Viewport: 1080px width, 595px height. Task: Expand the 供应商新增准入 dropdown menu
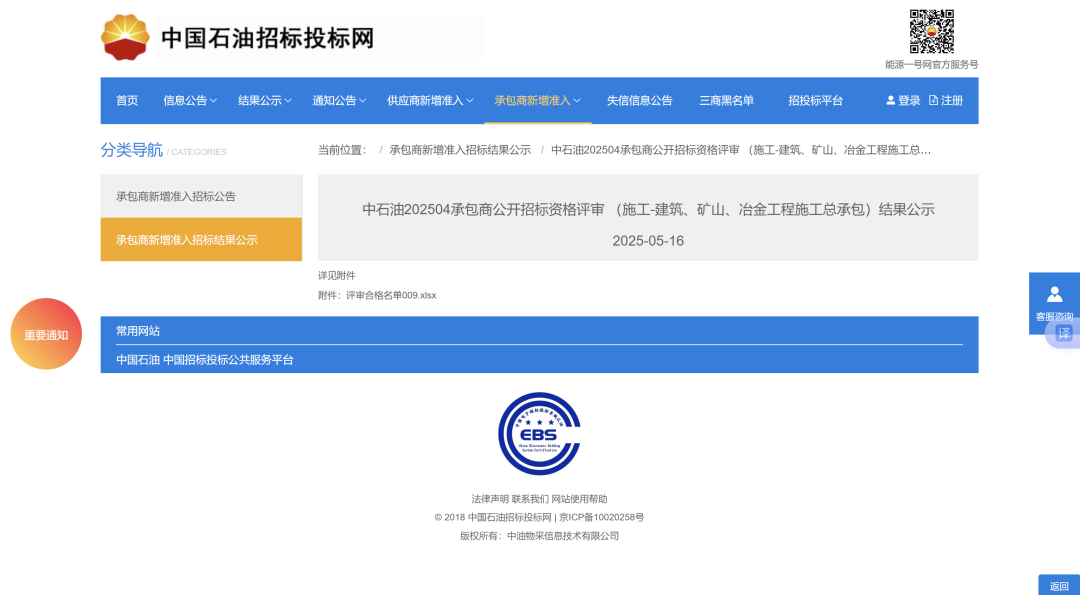tap(430, 101)
